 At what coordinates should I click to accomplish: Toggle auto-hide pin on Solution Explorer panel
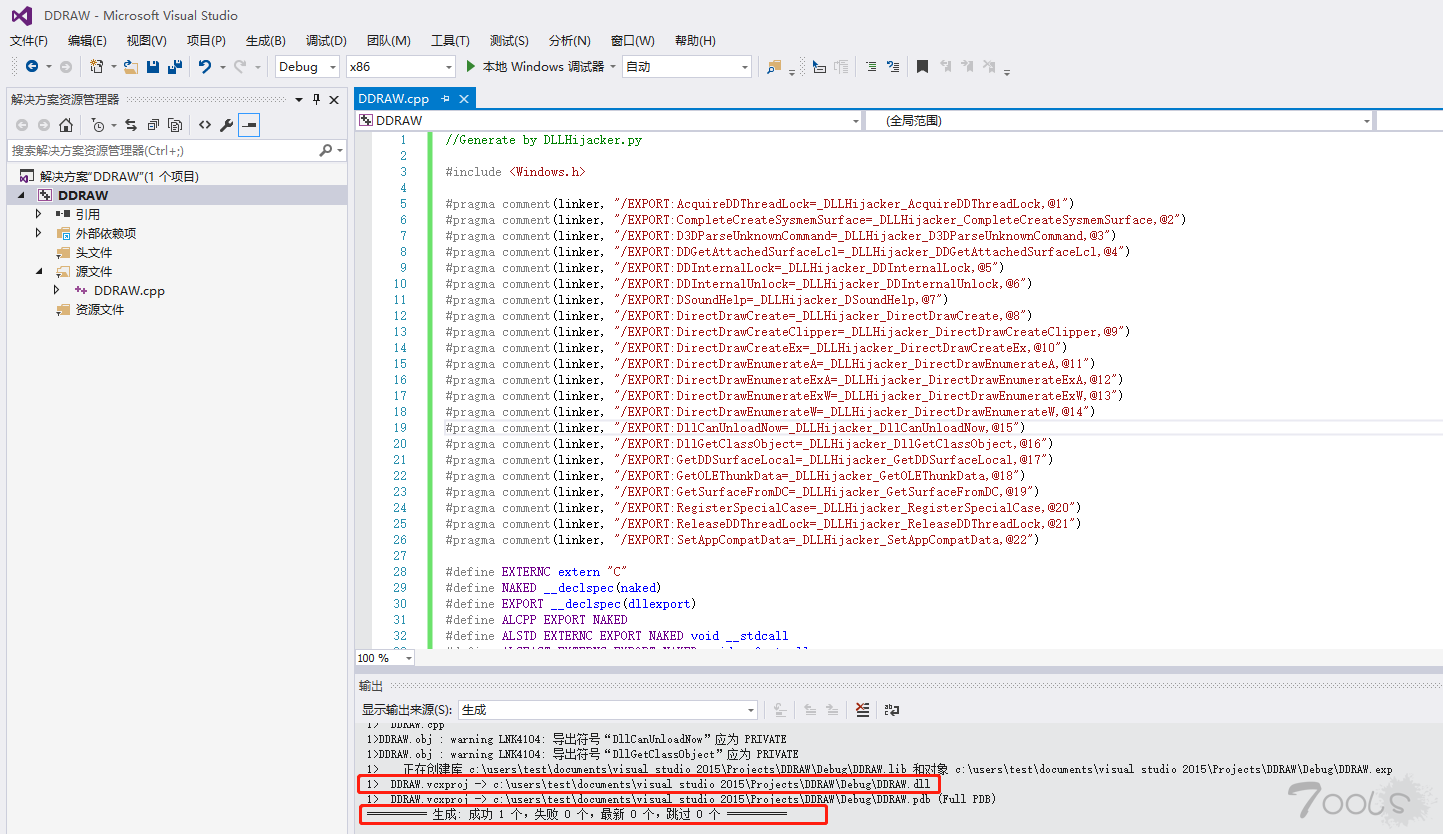(x=317, y=99)
